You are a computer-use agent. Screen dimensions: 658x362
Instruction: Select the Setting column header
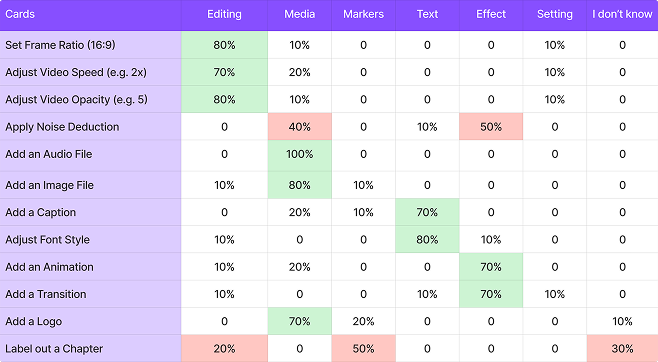(x=555, y=14)
